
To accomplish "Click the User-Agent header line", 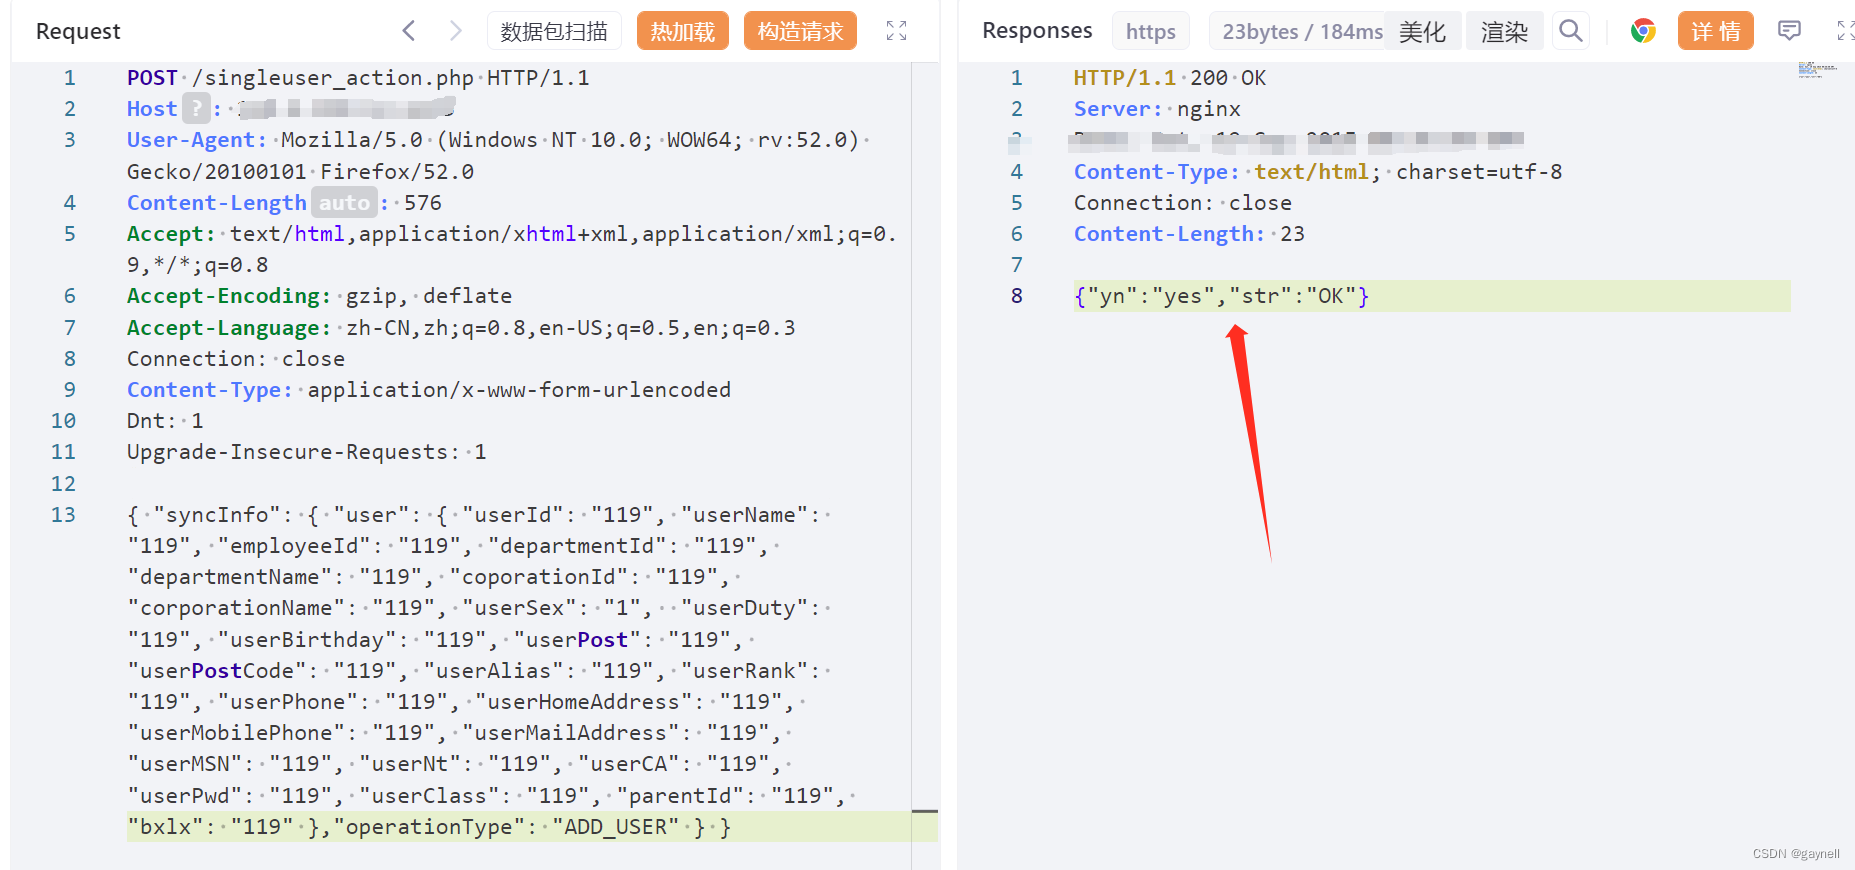I will click(x=498, y=155).
